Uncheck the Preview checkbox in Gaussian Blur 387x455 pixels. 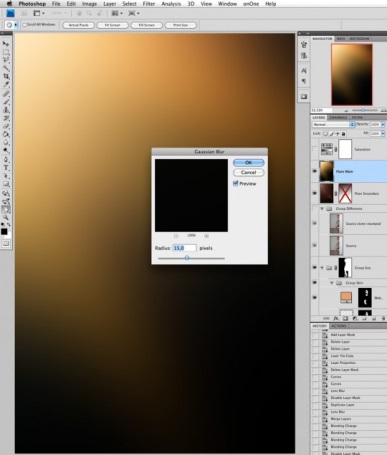point(235,183)
